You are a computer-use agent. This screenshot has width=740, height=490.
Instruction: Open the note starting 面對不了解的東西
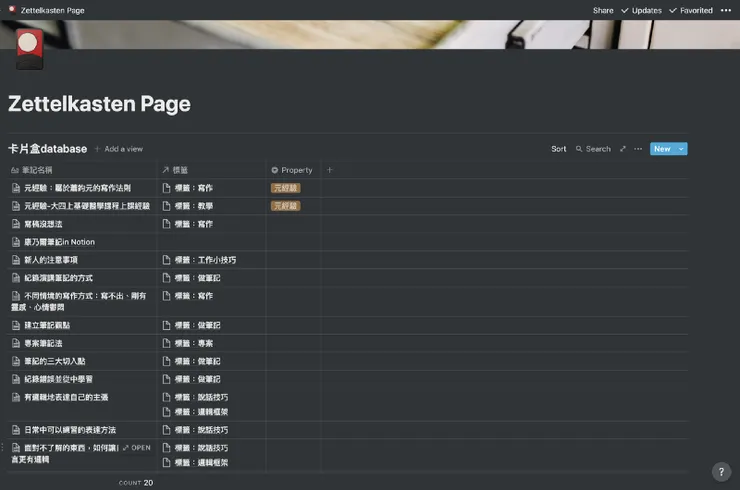coord(66,454)
